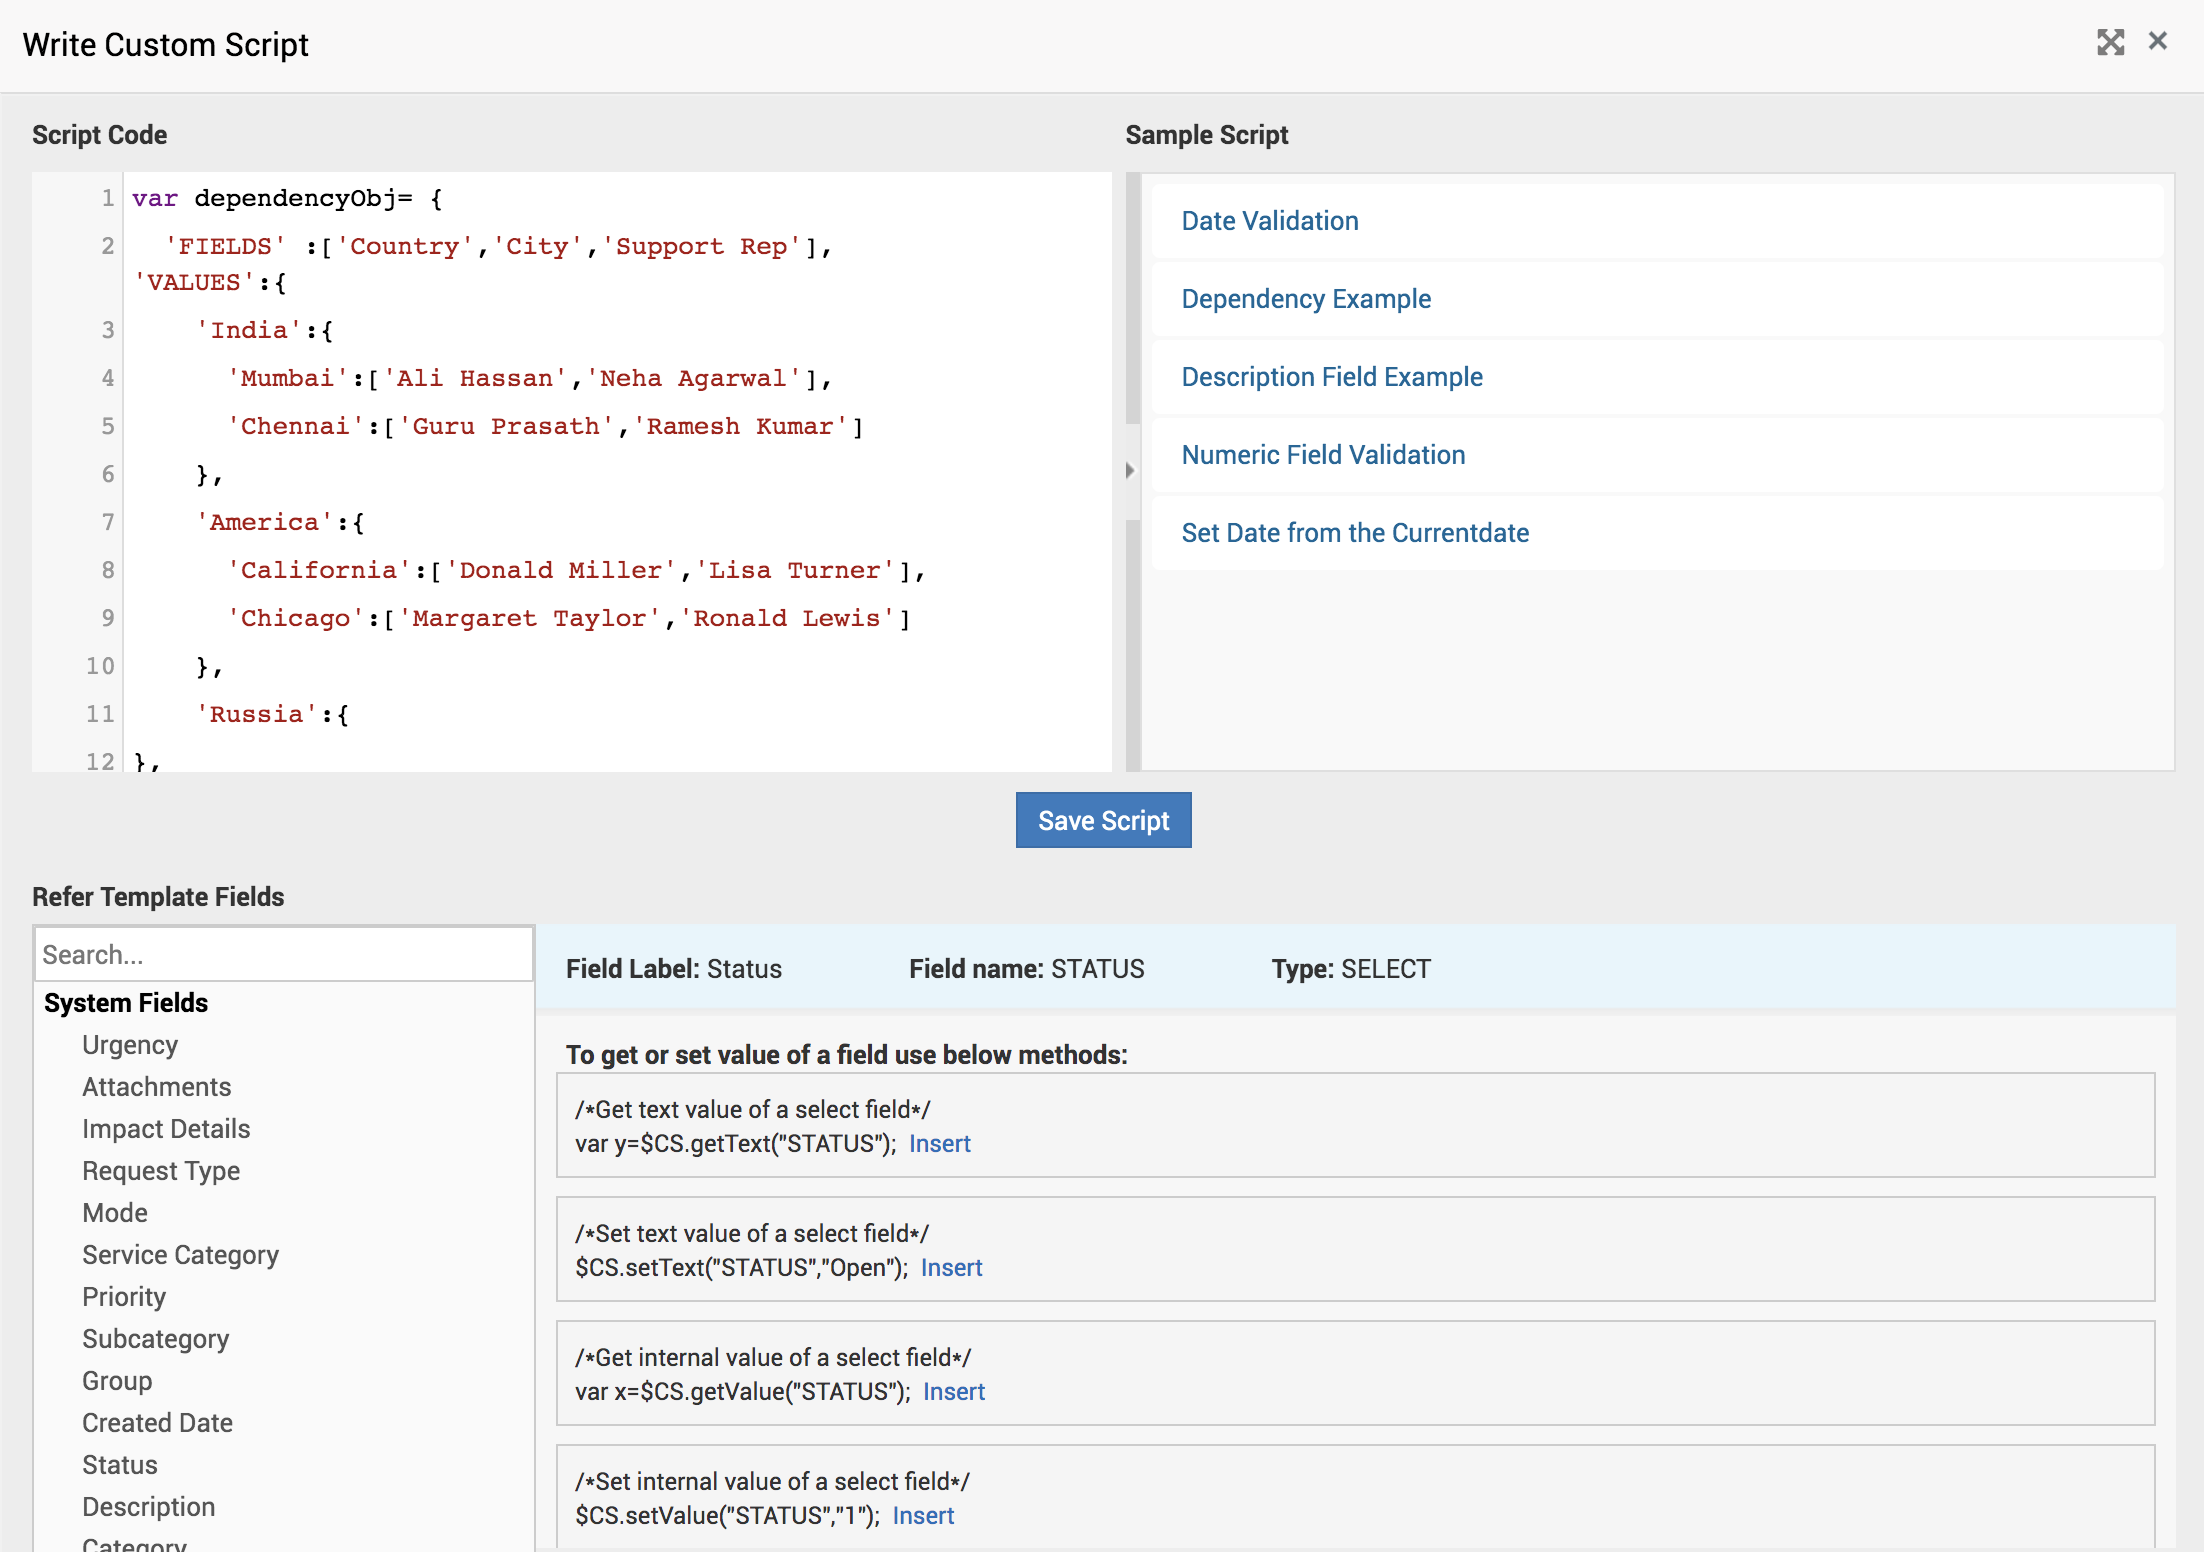Select the Numeric Field Validation sample
Viewport: 2204px width, 1552px height.
pos(1322,455)
